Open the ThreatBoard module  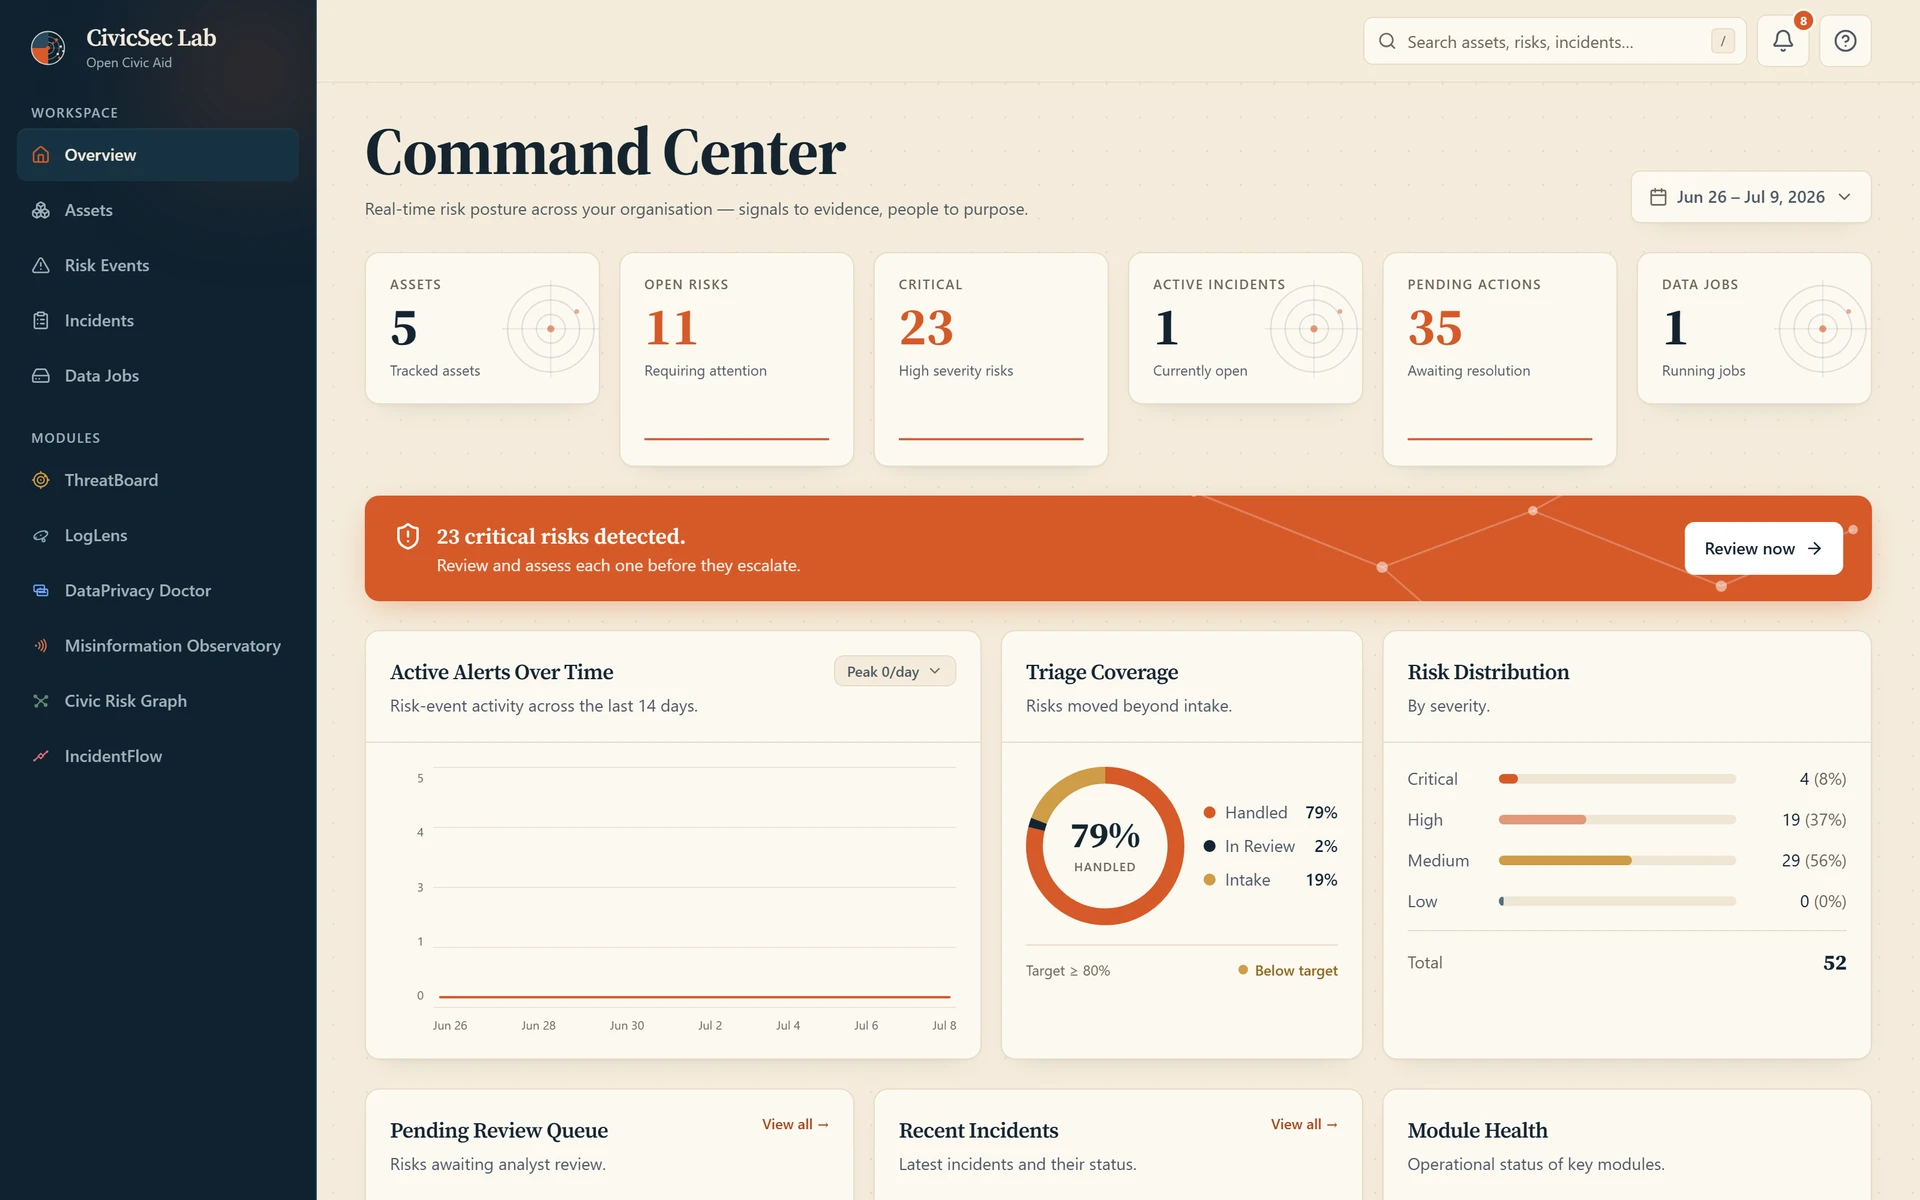tap(158, 480)
